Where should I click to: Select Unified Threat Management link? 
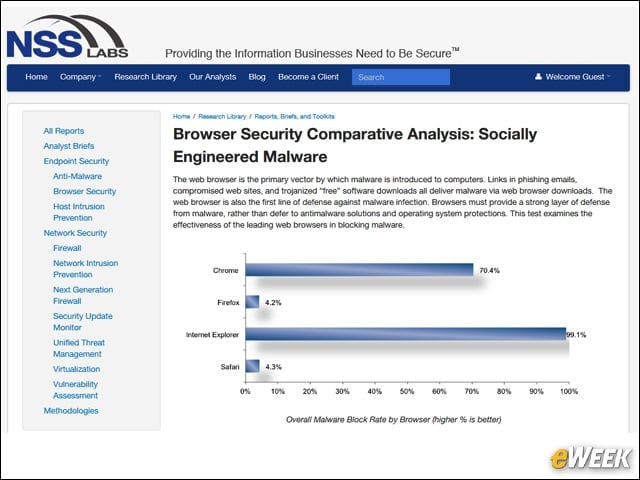click(x=79, y=348)
